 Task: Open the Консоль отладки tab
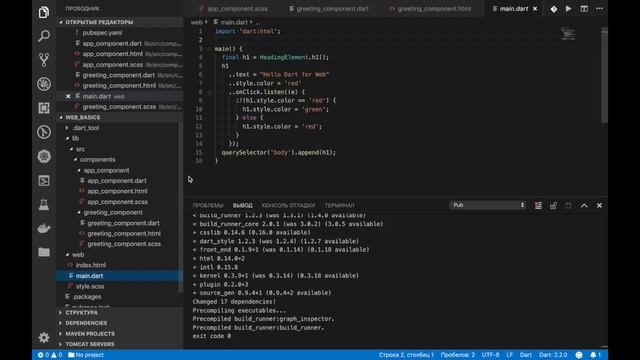click(x=288, y=205)
